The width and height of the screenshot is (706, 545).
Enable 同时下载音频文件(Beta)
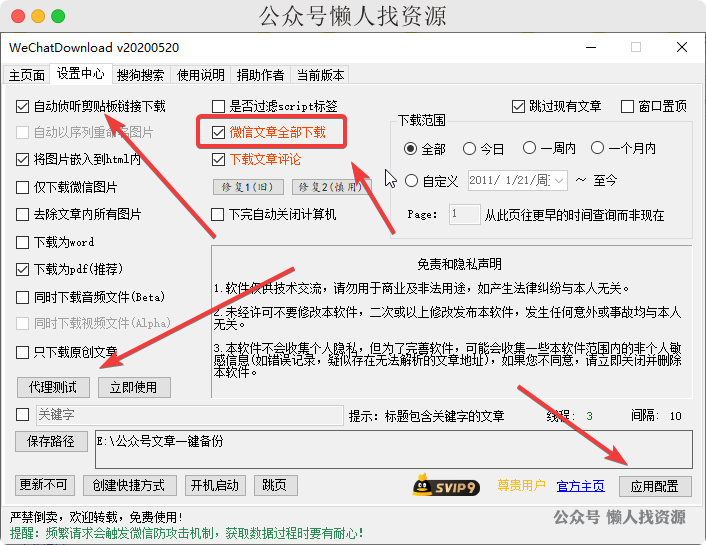click(23, 297)
